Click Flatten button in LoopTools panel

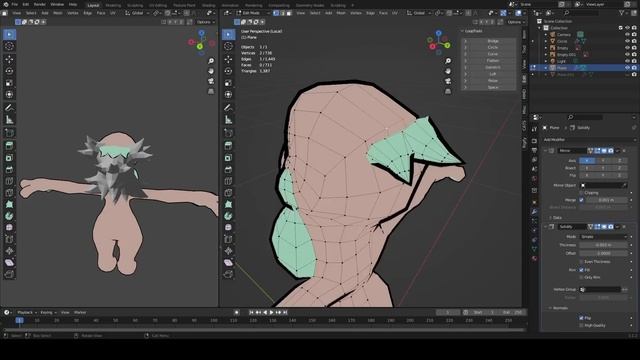493,61
